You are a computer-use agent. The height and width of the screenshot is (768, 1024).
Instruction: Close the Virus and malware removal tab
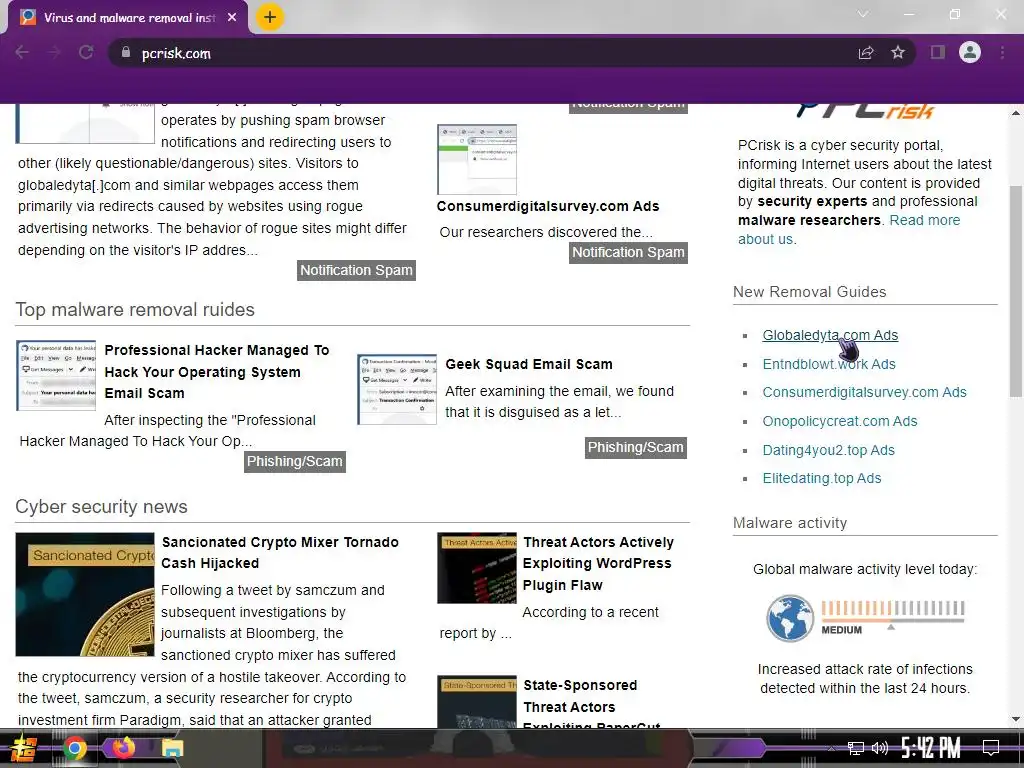(x=232, y=18)
